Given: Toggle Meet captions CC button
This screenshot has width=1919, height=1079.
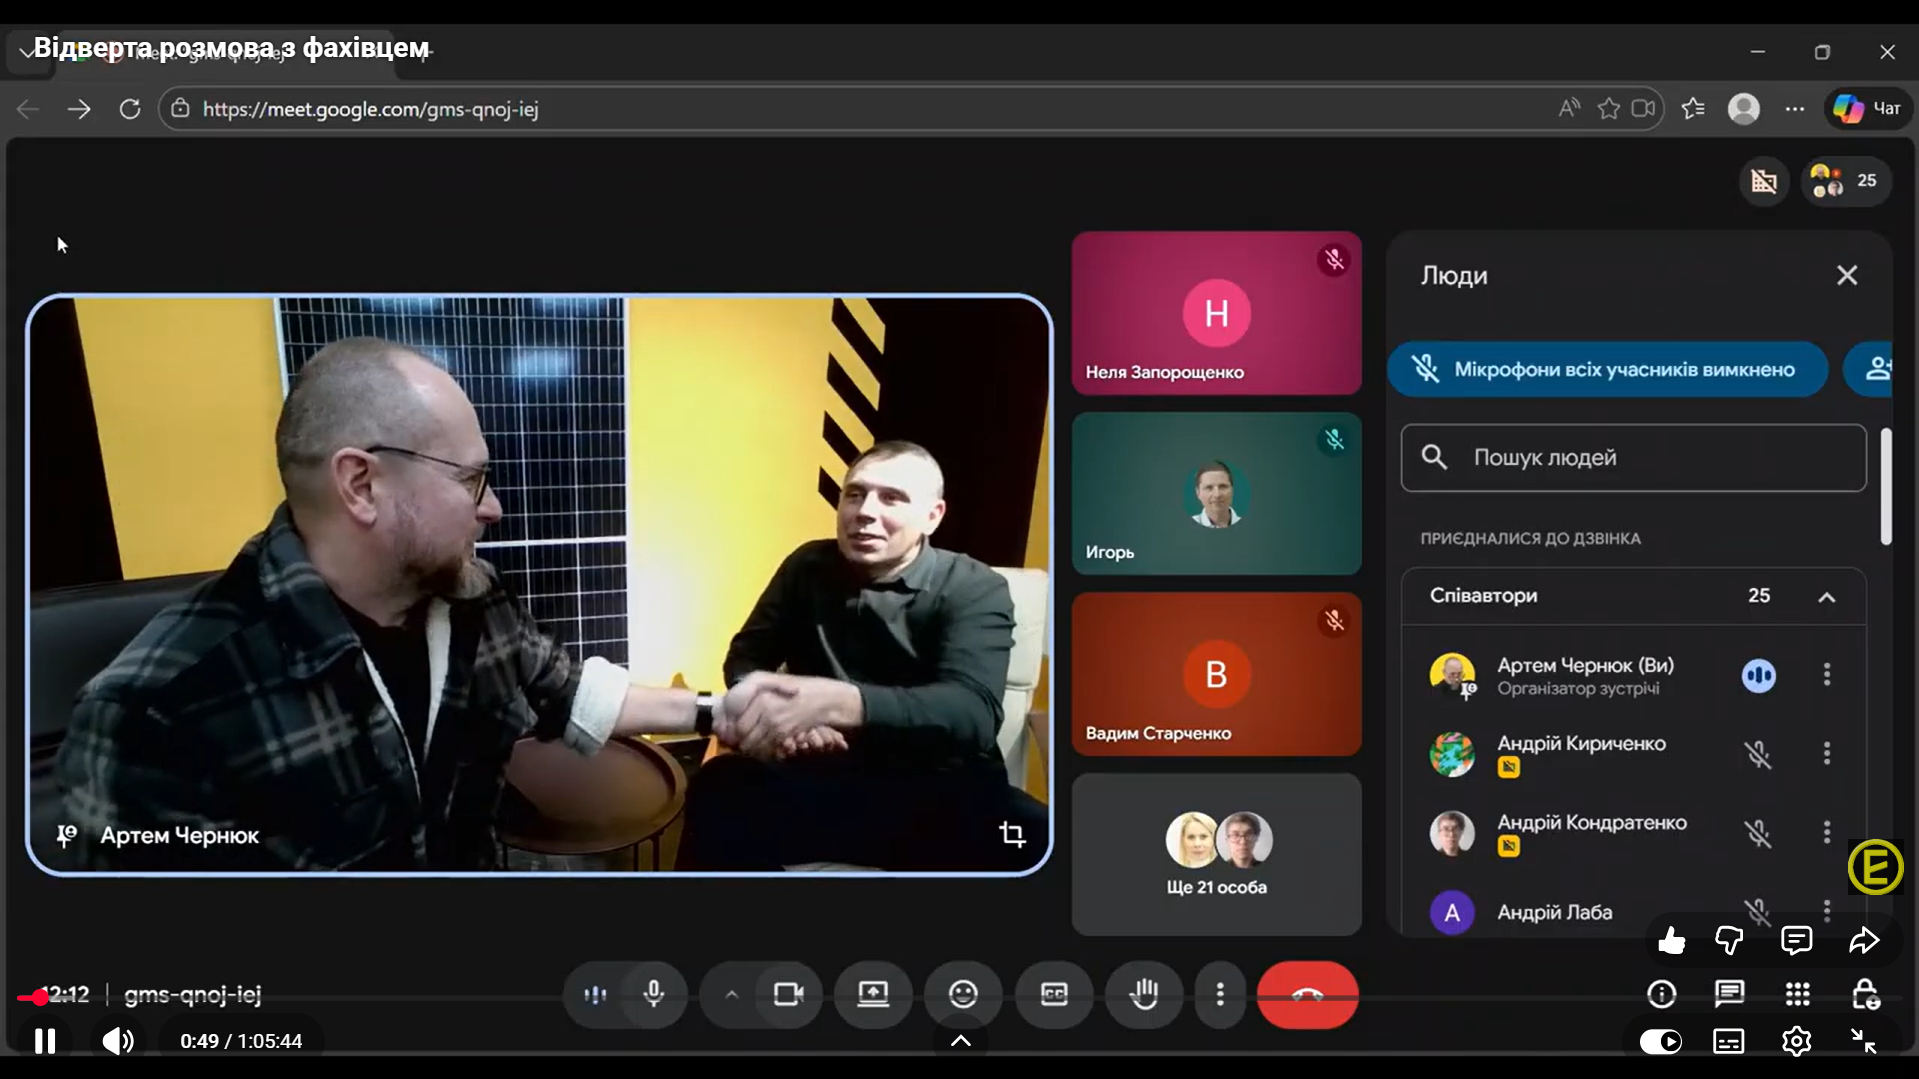Looking at the screenshot, I should pos(1054,994).
